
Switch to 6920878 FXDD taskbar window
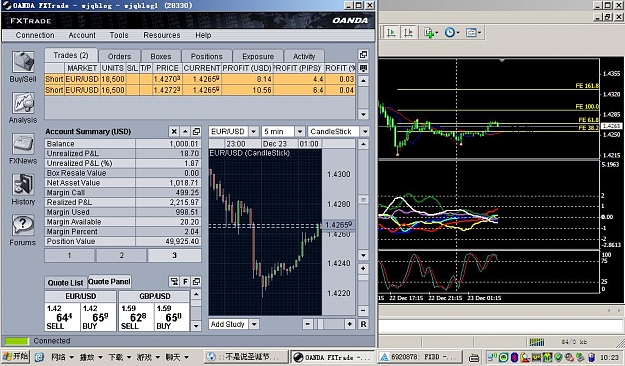point(419,357)
